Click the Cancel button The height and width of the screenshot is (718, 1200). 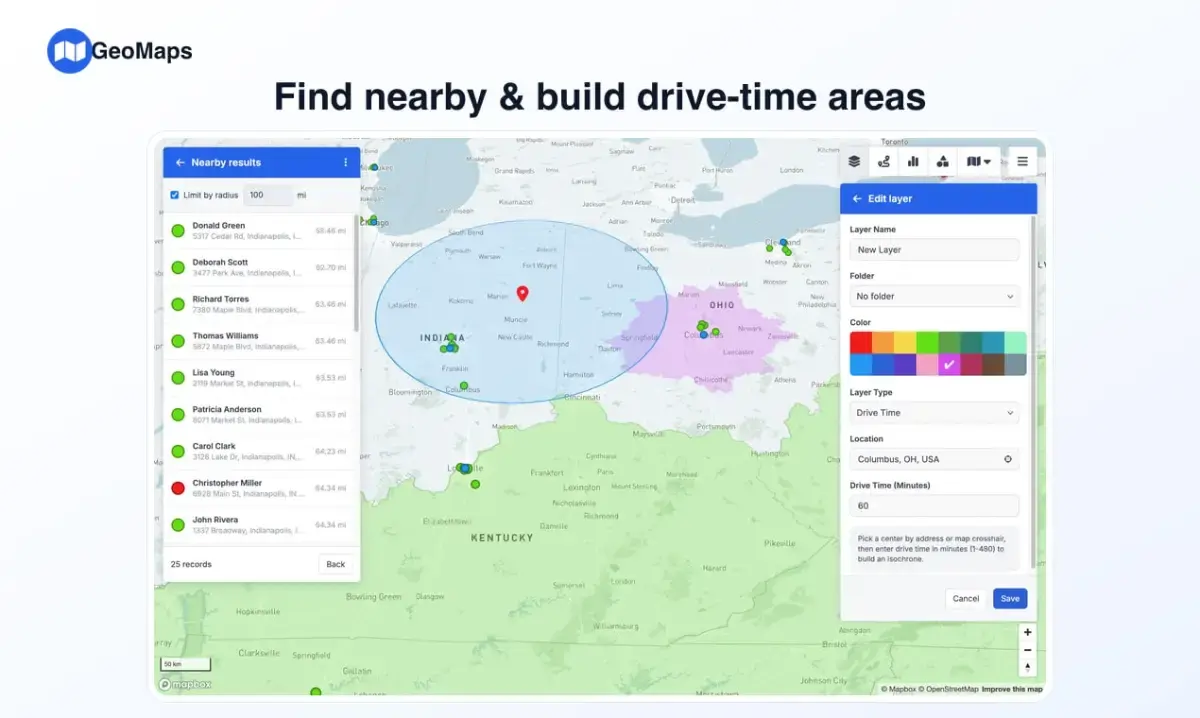pyautogui.click(x=966, y=599)
